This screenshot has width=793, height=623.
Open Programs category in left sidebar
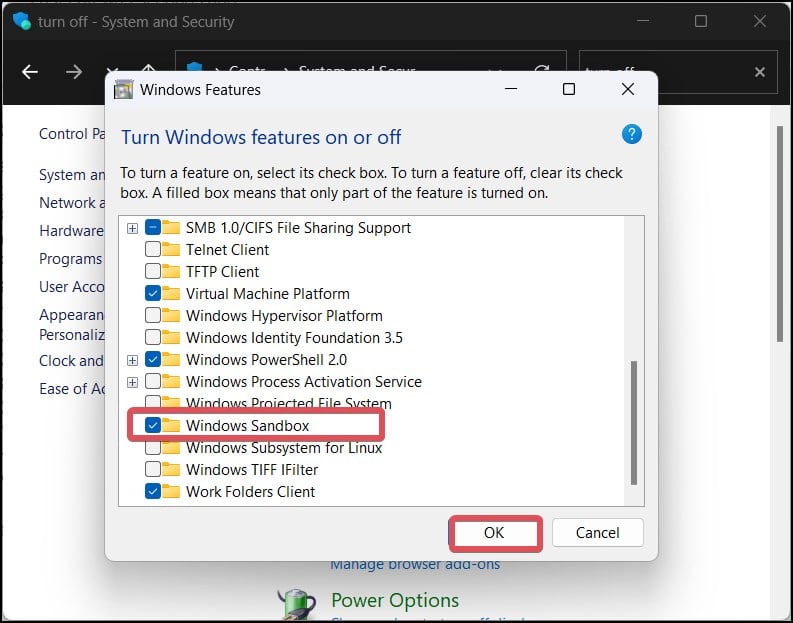coord(70,258)
